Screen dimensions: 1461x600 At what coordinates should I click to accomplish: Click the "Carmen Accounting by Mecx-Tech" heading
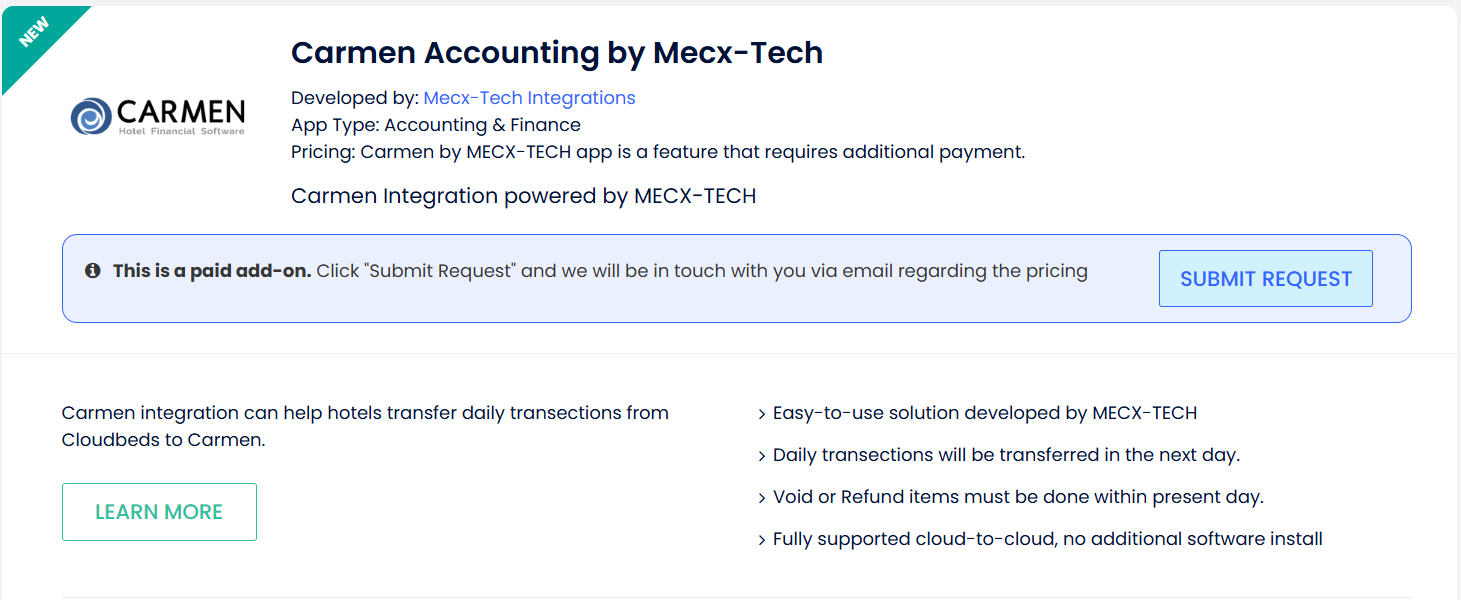557,53
